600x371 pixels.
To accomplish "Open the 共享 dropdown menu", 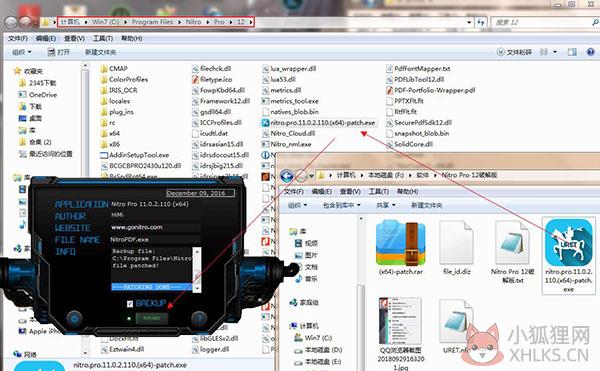I will coord(385,205).
